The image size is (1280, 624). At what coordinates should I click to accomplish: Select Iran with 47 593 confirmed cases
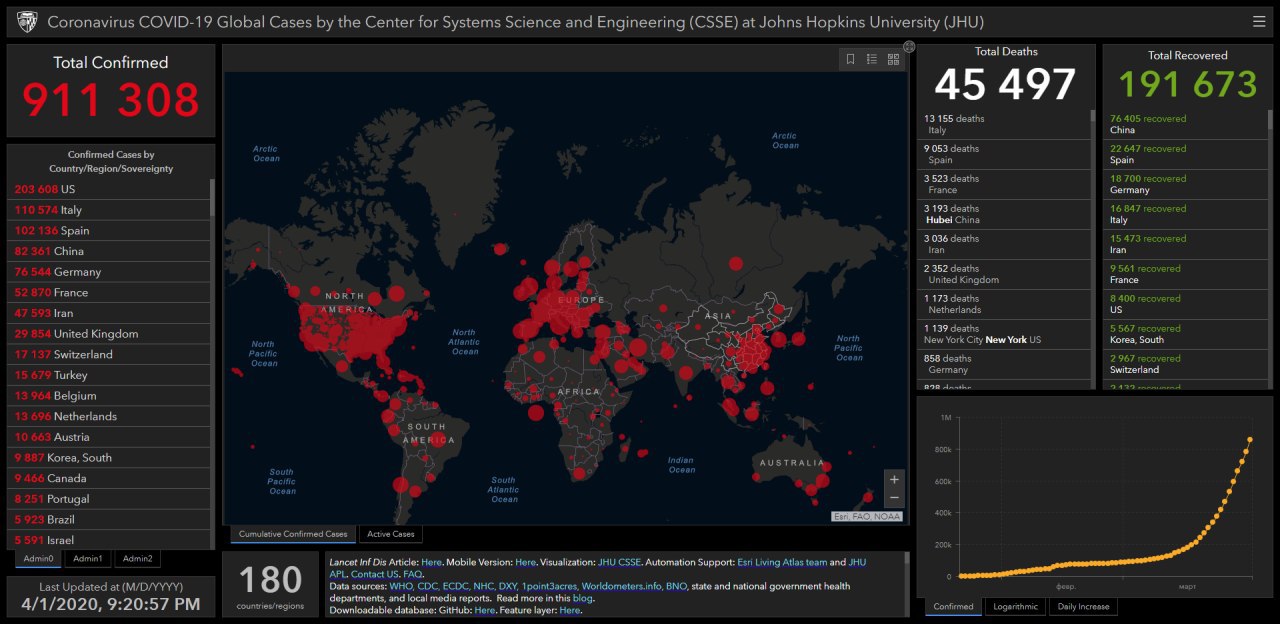coord(110,313)
